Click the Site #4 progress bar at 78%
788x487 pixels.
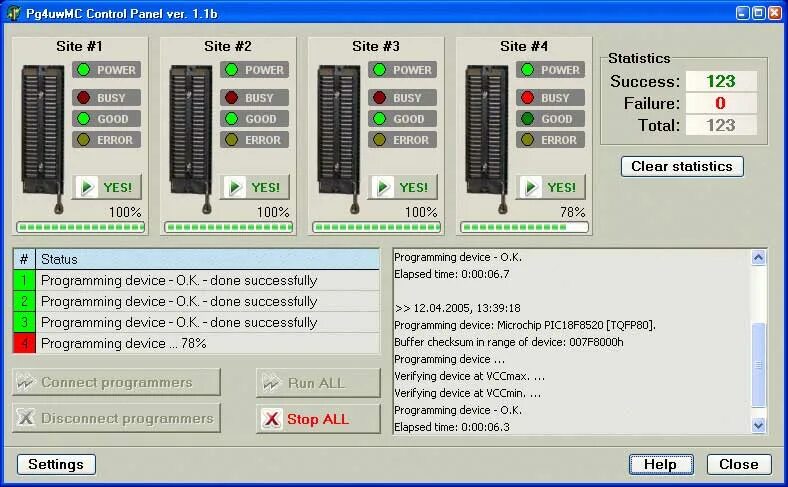[x=525, y=227]
